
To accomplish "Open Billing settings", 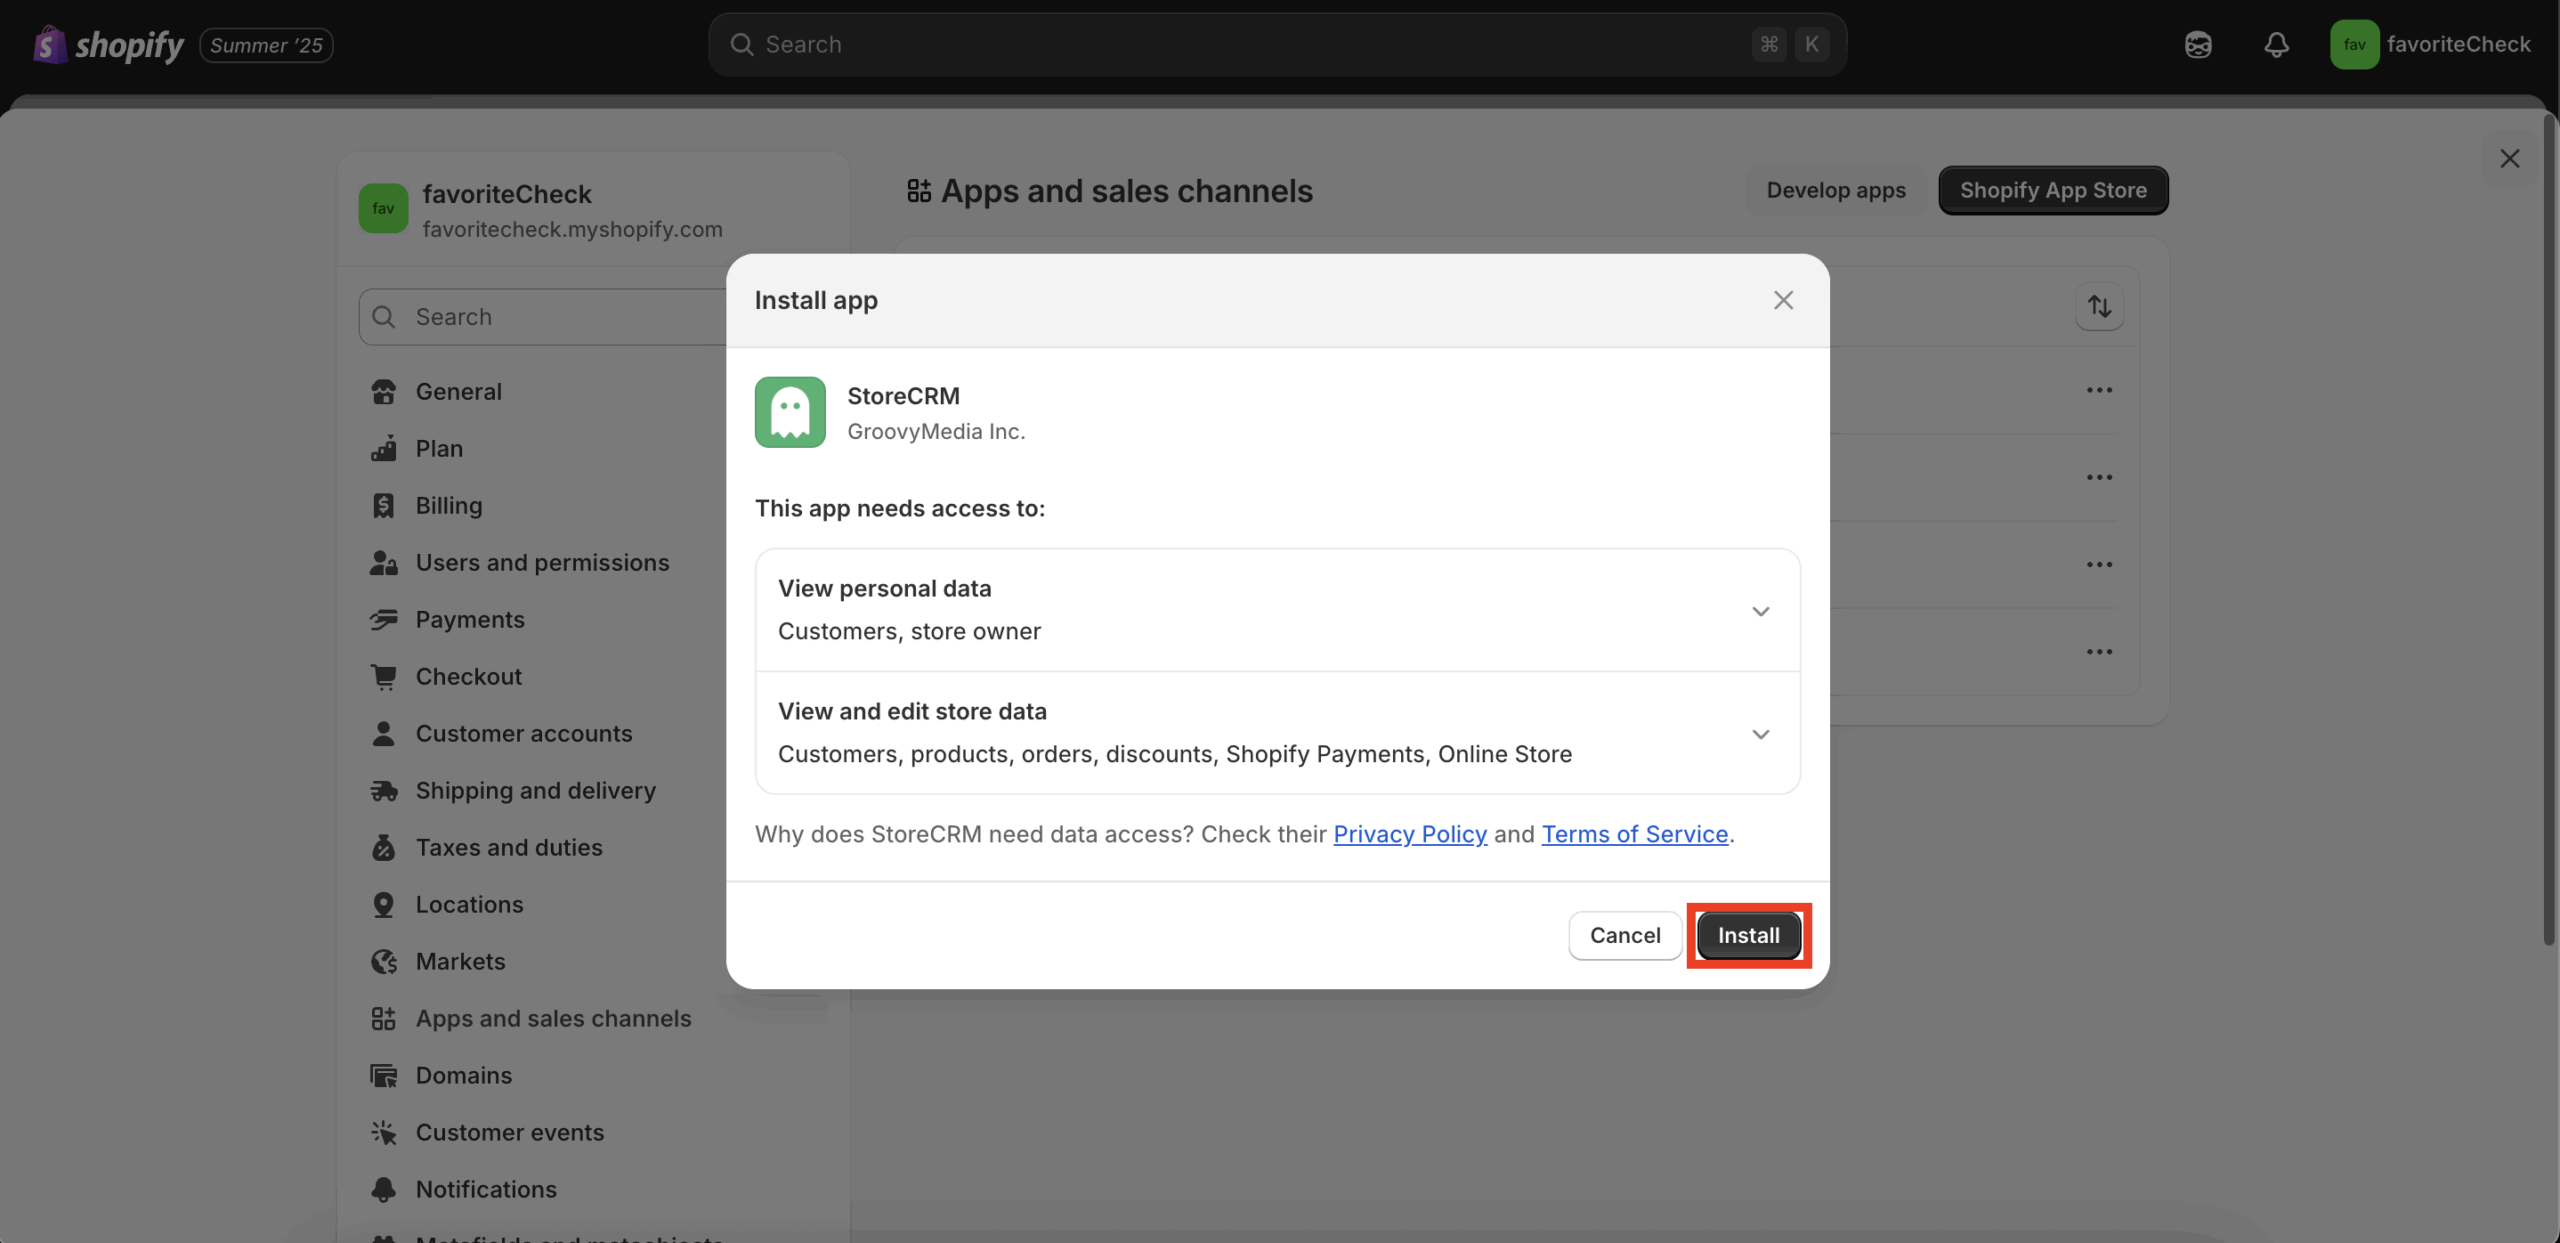I will (x=449, y=505).
